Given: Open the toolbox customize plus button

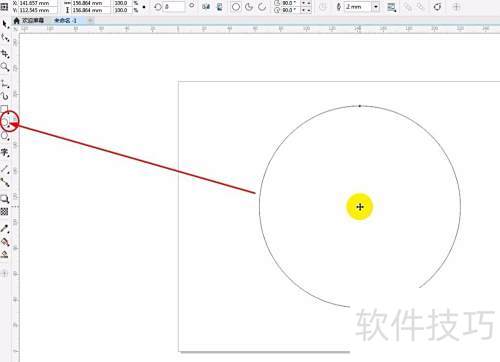Looking at the screenshot, I should point(4,274).
